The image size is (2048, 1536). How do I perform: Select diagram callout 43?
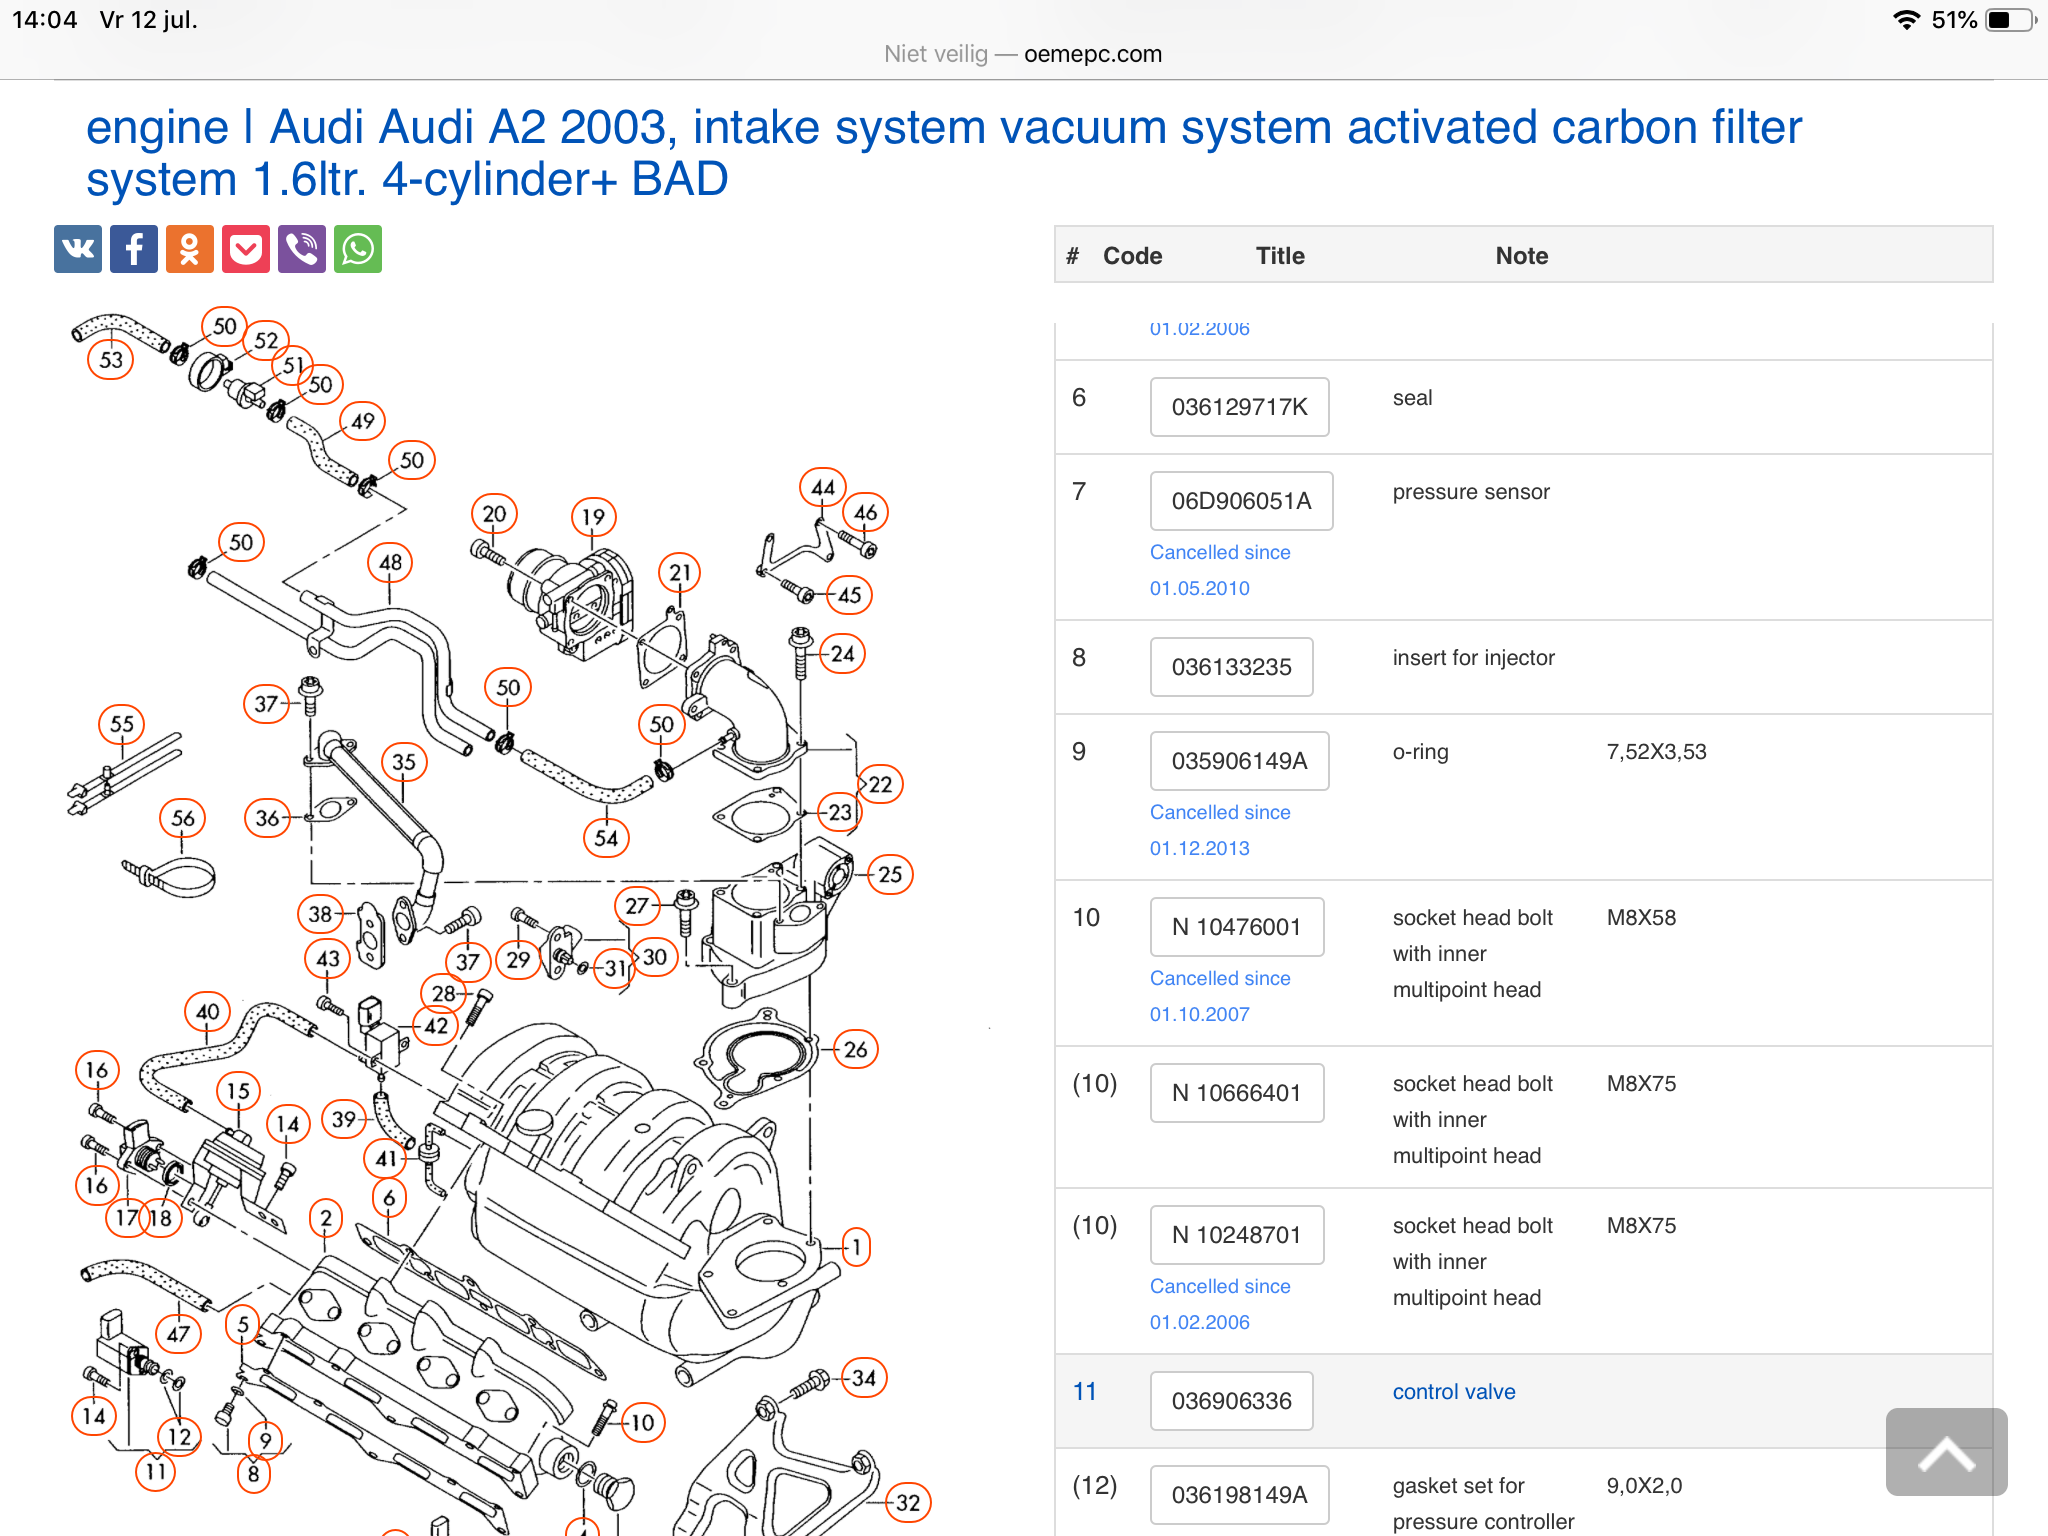coord(328,959)
